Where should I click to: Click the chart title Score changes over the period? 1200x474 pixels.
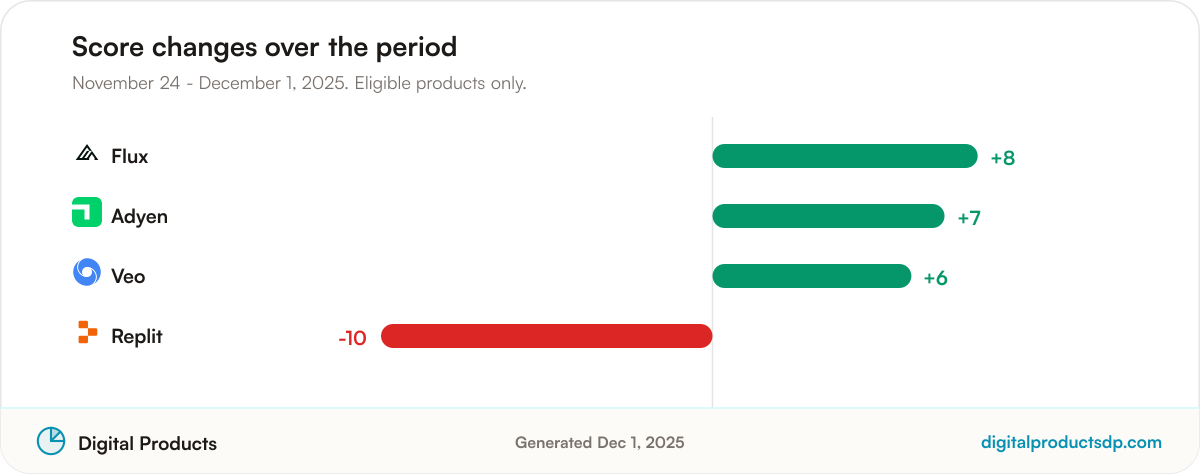(264, 47)
